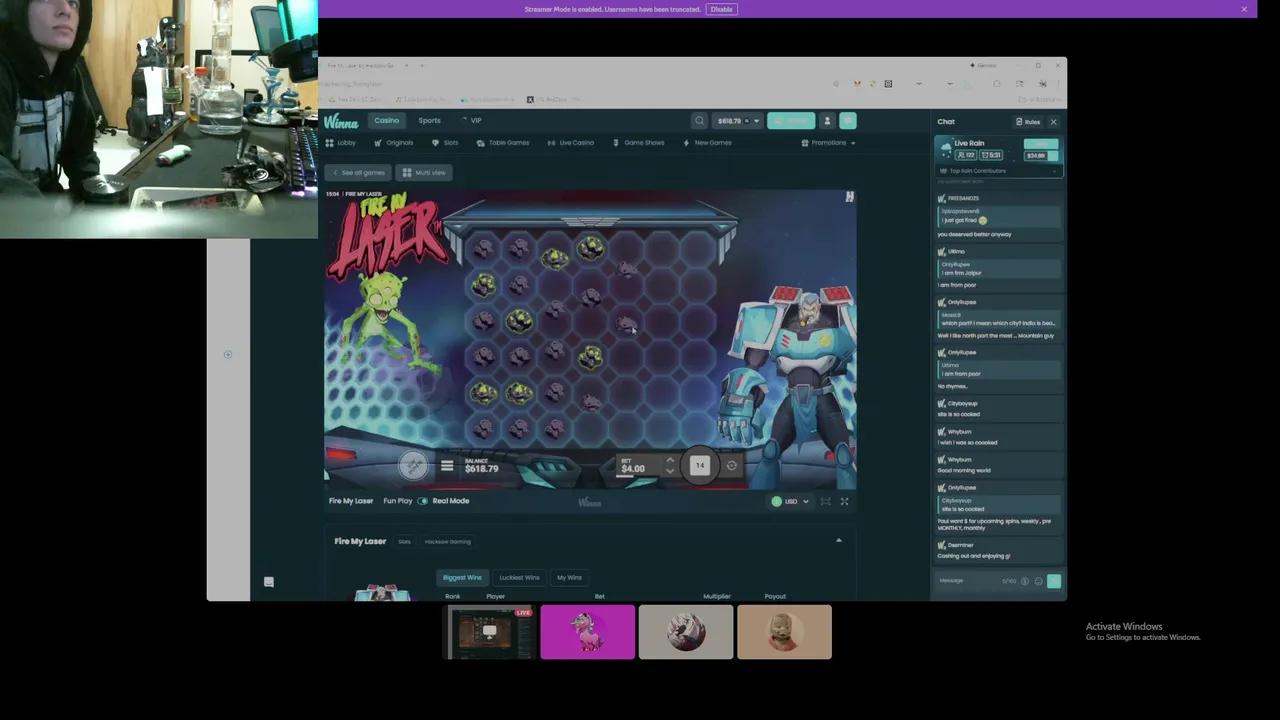Disable Streamer Mode
This screenshot has width=1280, height=720.
721,9
